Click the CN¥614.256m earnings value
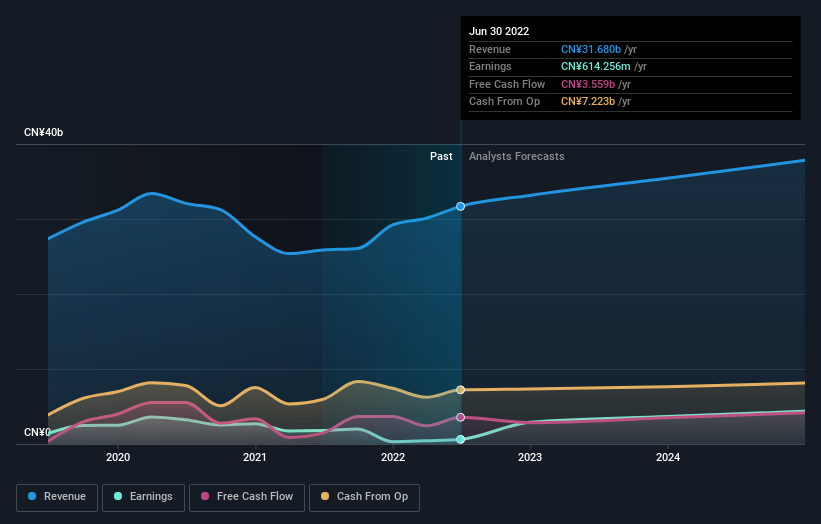 595,66
